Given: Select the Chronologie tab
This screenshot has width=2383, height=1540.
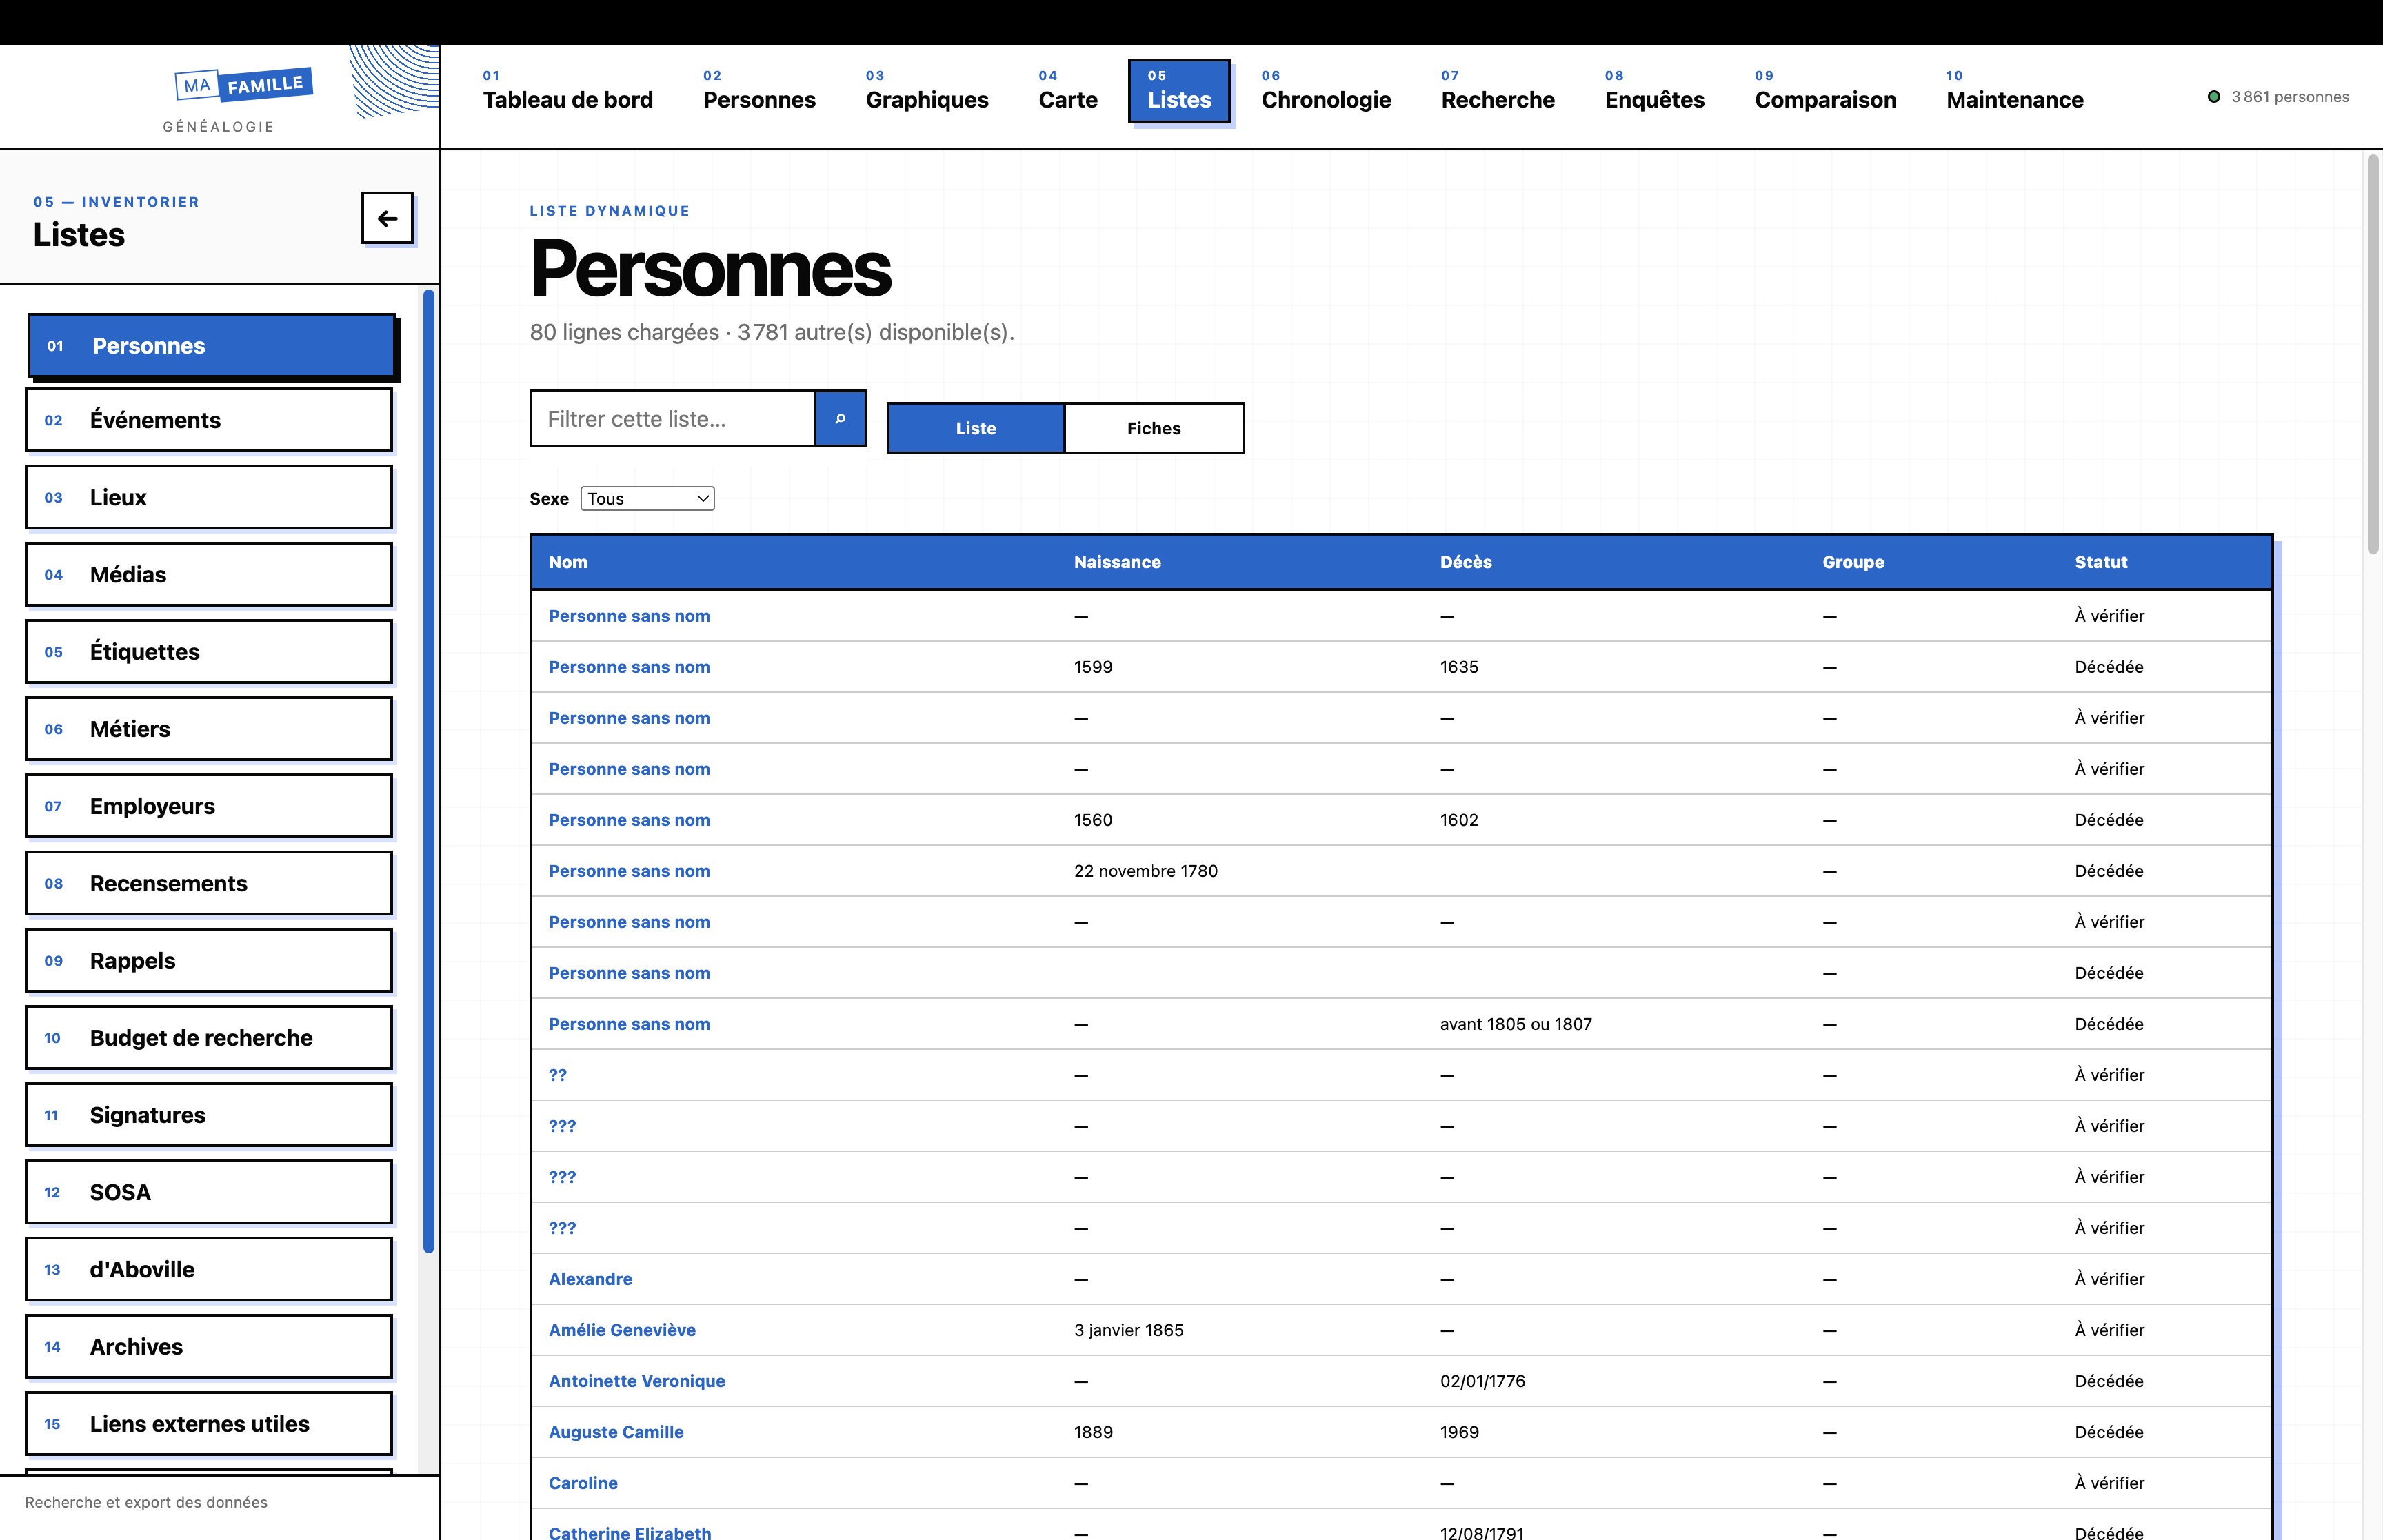Looking at the screenshot, I should click(1326, 91).
